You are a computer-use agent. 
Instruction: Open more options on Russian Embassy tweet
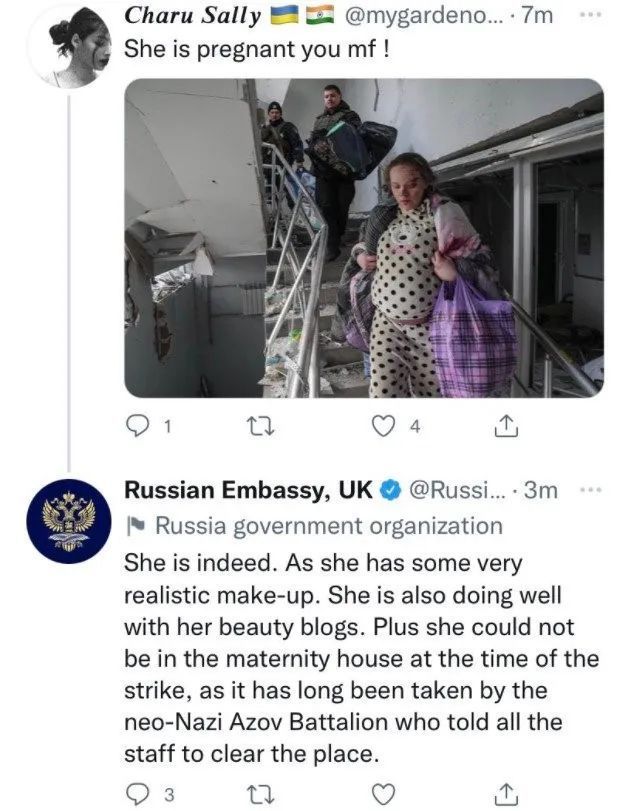coord(592,489)
